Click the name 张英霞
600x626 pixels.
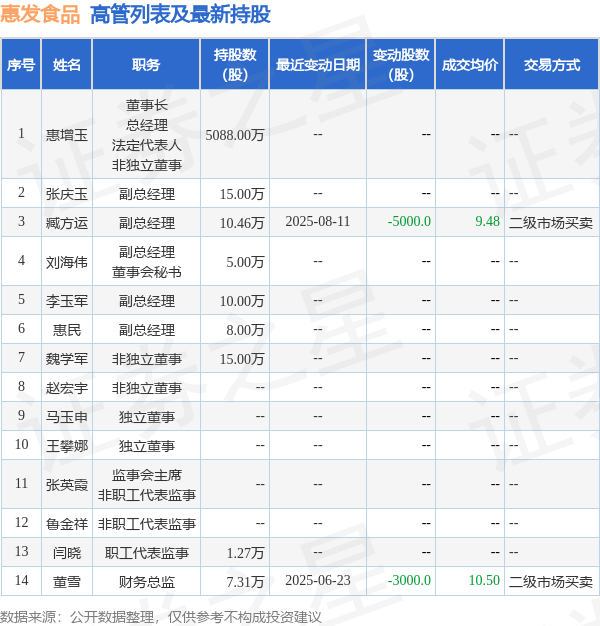(67, 485)
